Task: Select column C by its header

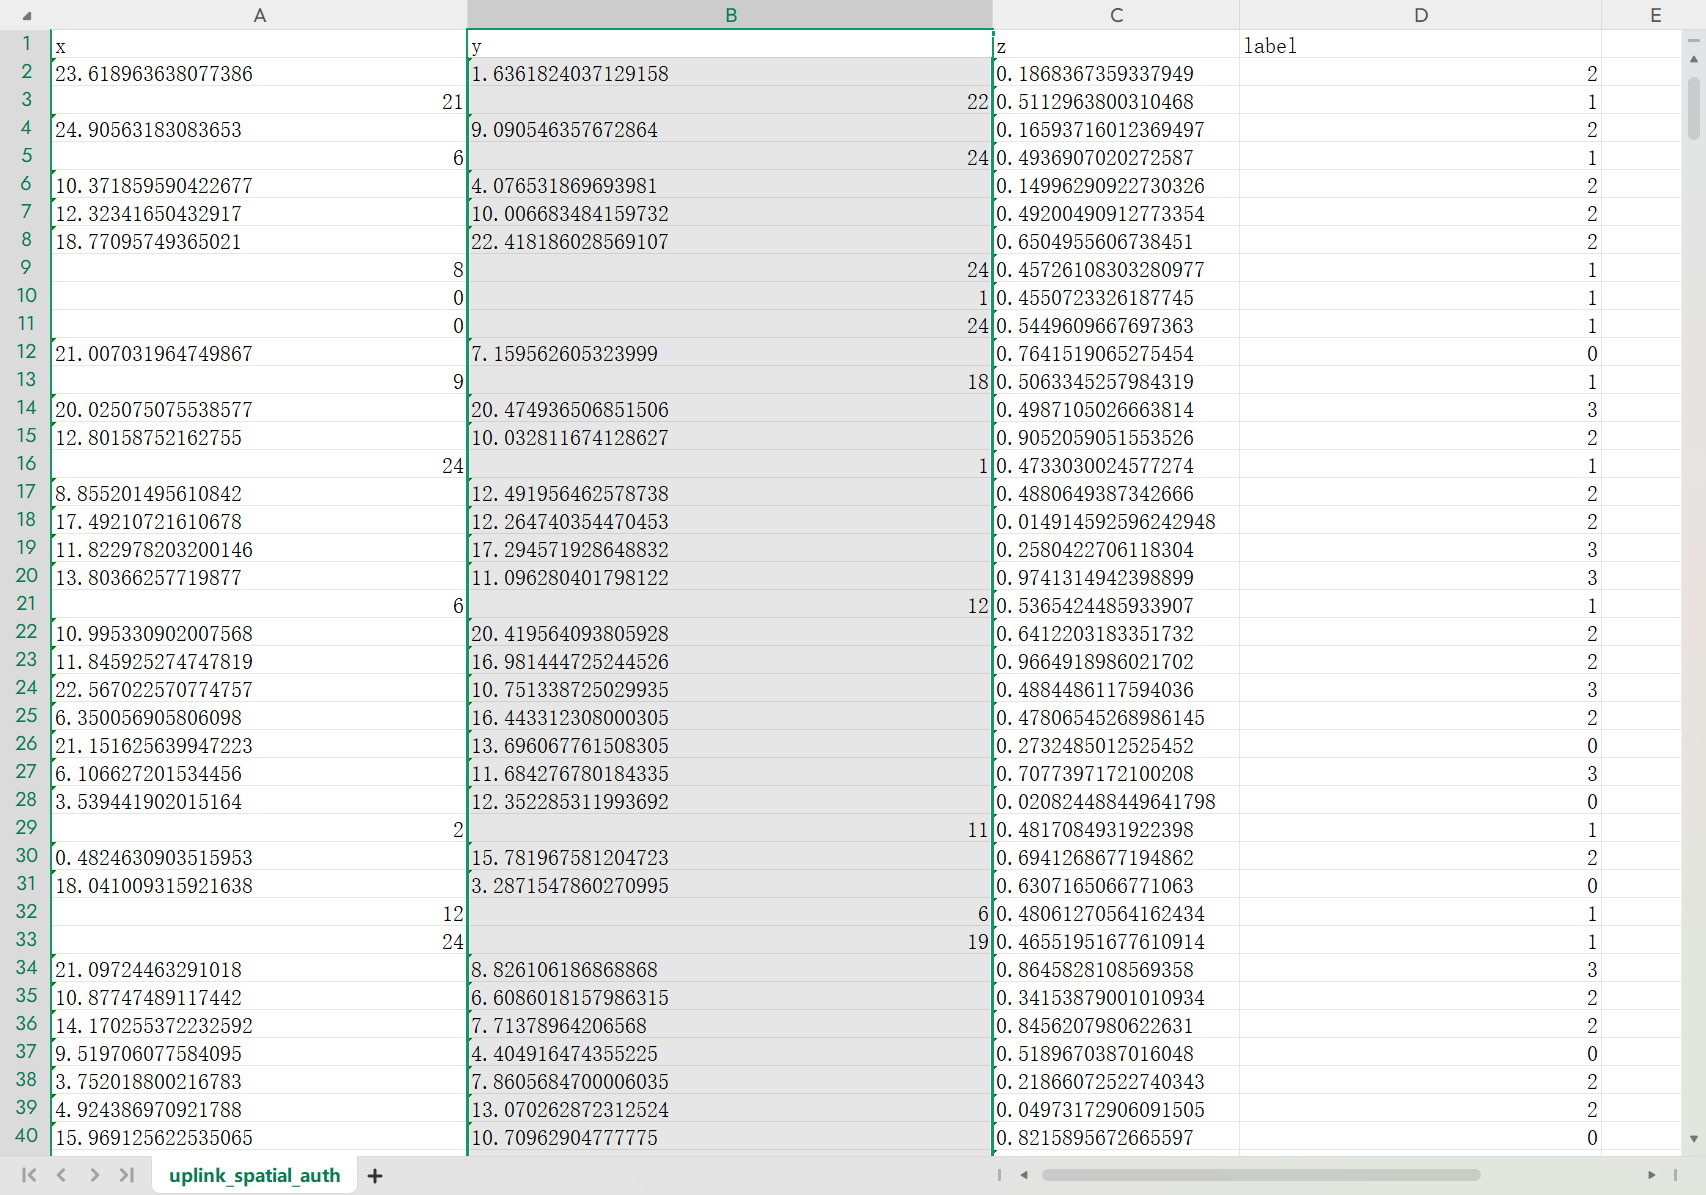Action: point(1116,15)
